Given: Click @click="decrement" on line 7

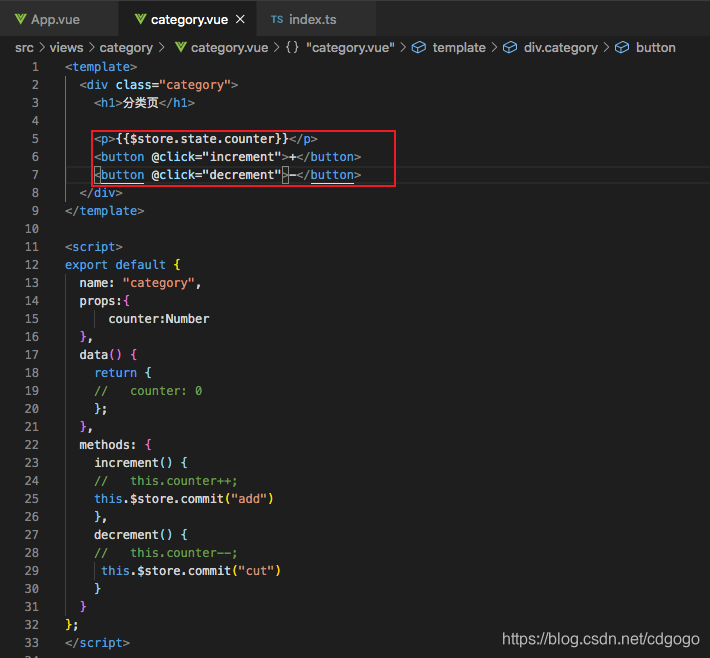Looking at the screenshot, I should pos(216,175).
